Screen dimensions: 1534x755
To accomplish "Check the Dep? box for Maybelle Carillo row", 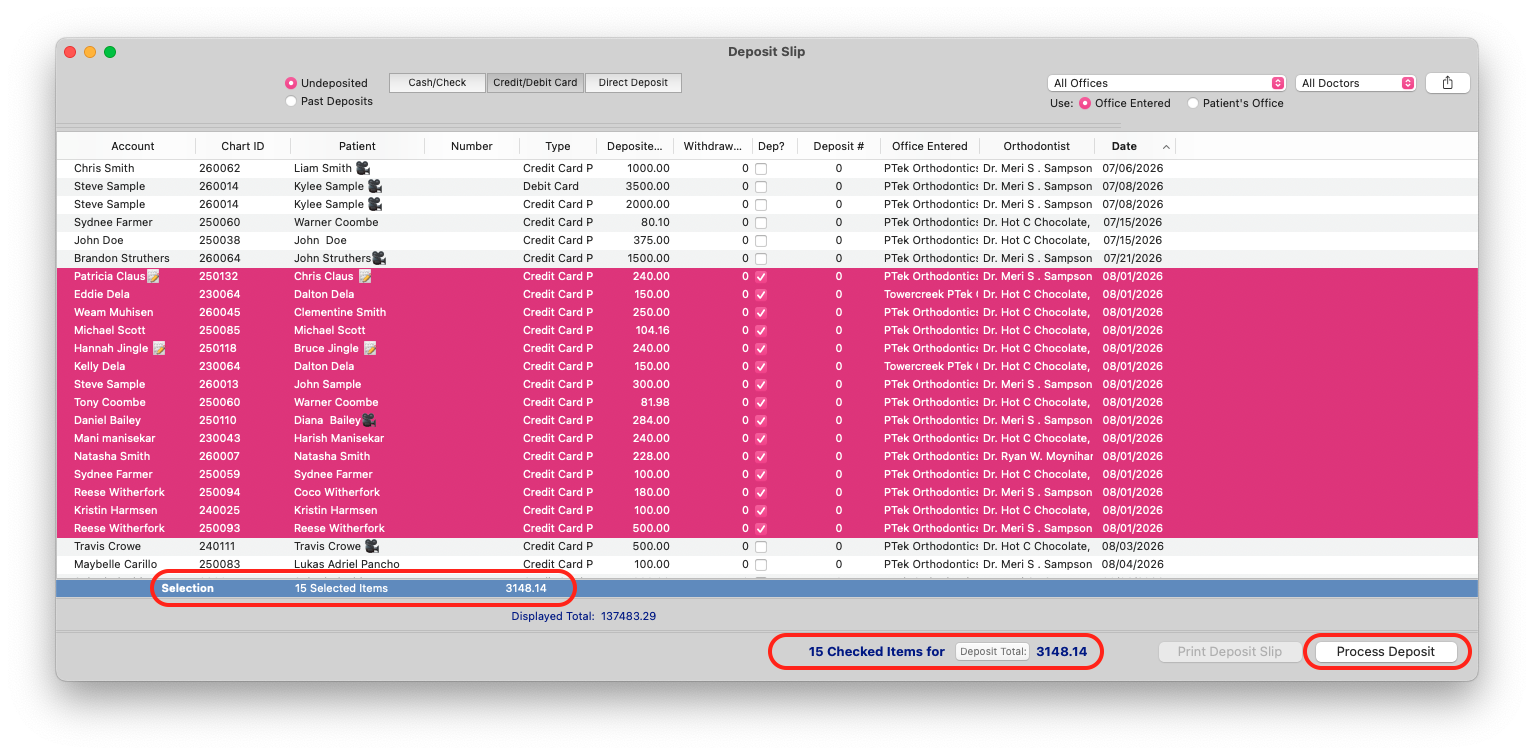I will coord(761,565).
